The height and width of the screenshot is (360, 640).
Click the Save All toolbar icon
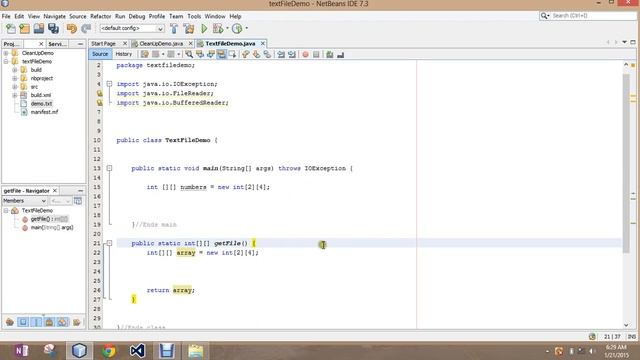53,29
